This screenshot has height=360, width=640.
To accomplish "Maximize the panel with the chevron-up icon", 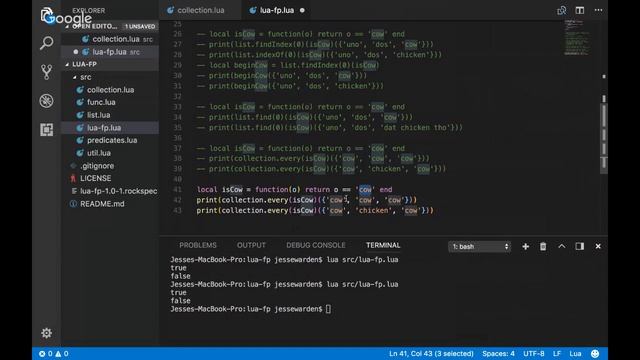I will pyautogui.click(x=562, y=247).
